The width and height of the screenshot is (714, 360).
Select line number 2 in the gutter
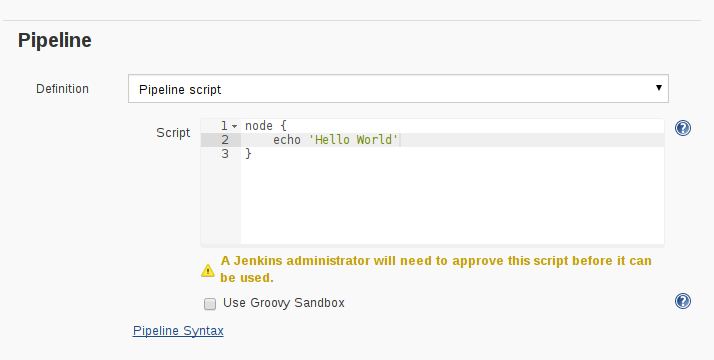pos(225,140)
